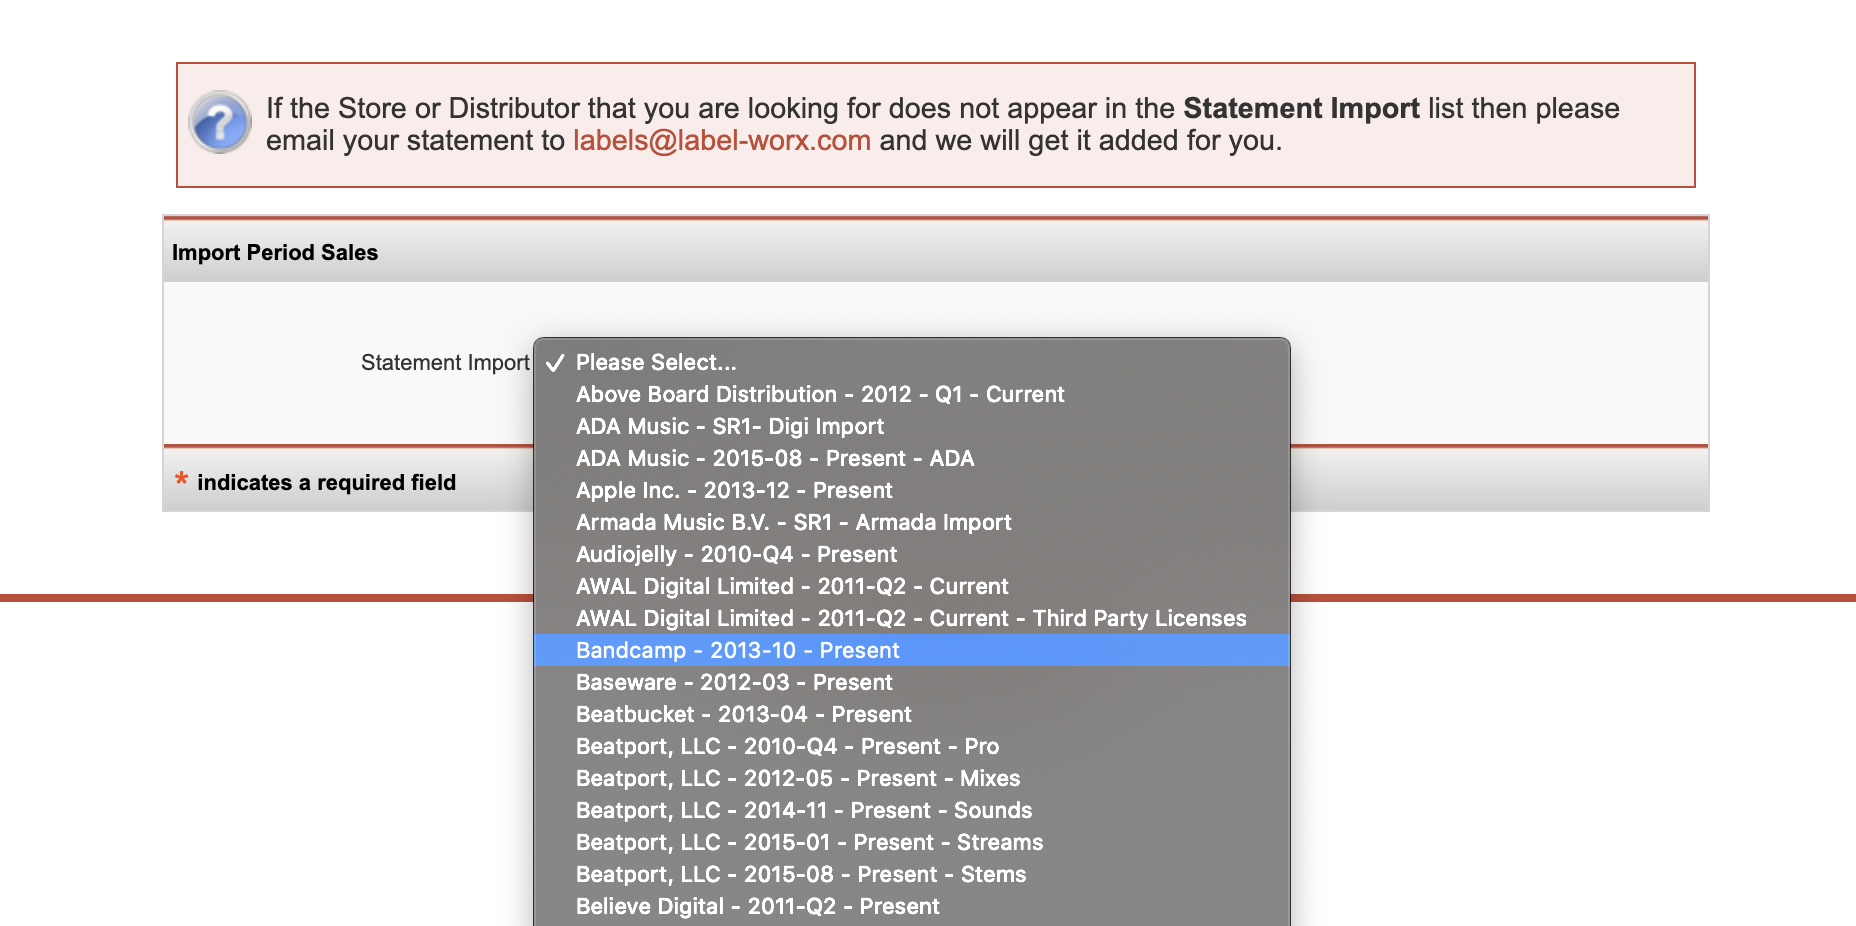Pick Beatport, LLC - 2015-01 - Present - Streams
This screenshot has height=926, width=1856.
(x=912, y=842)
